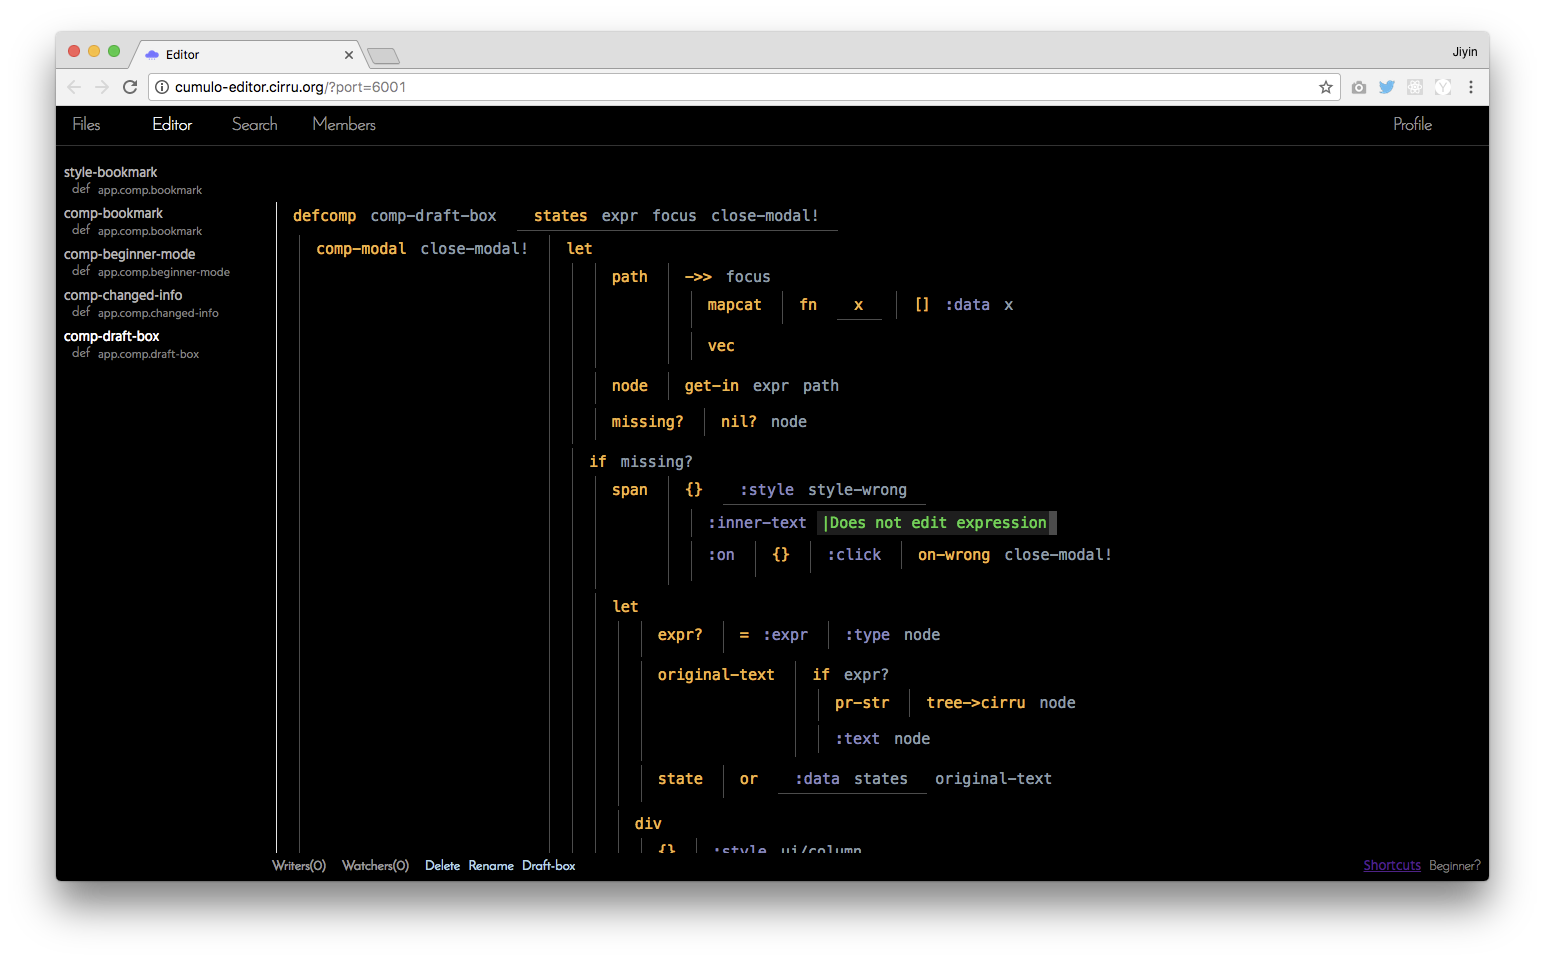Open the Twitter extension icon

(1386, 87)
